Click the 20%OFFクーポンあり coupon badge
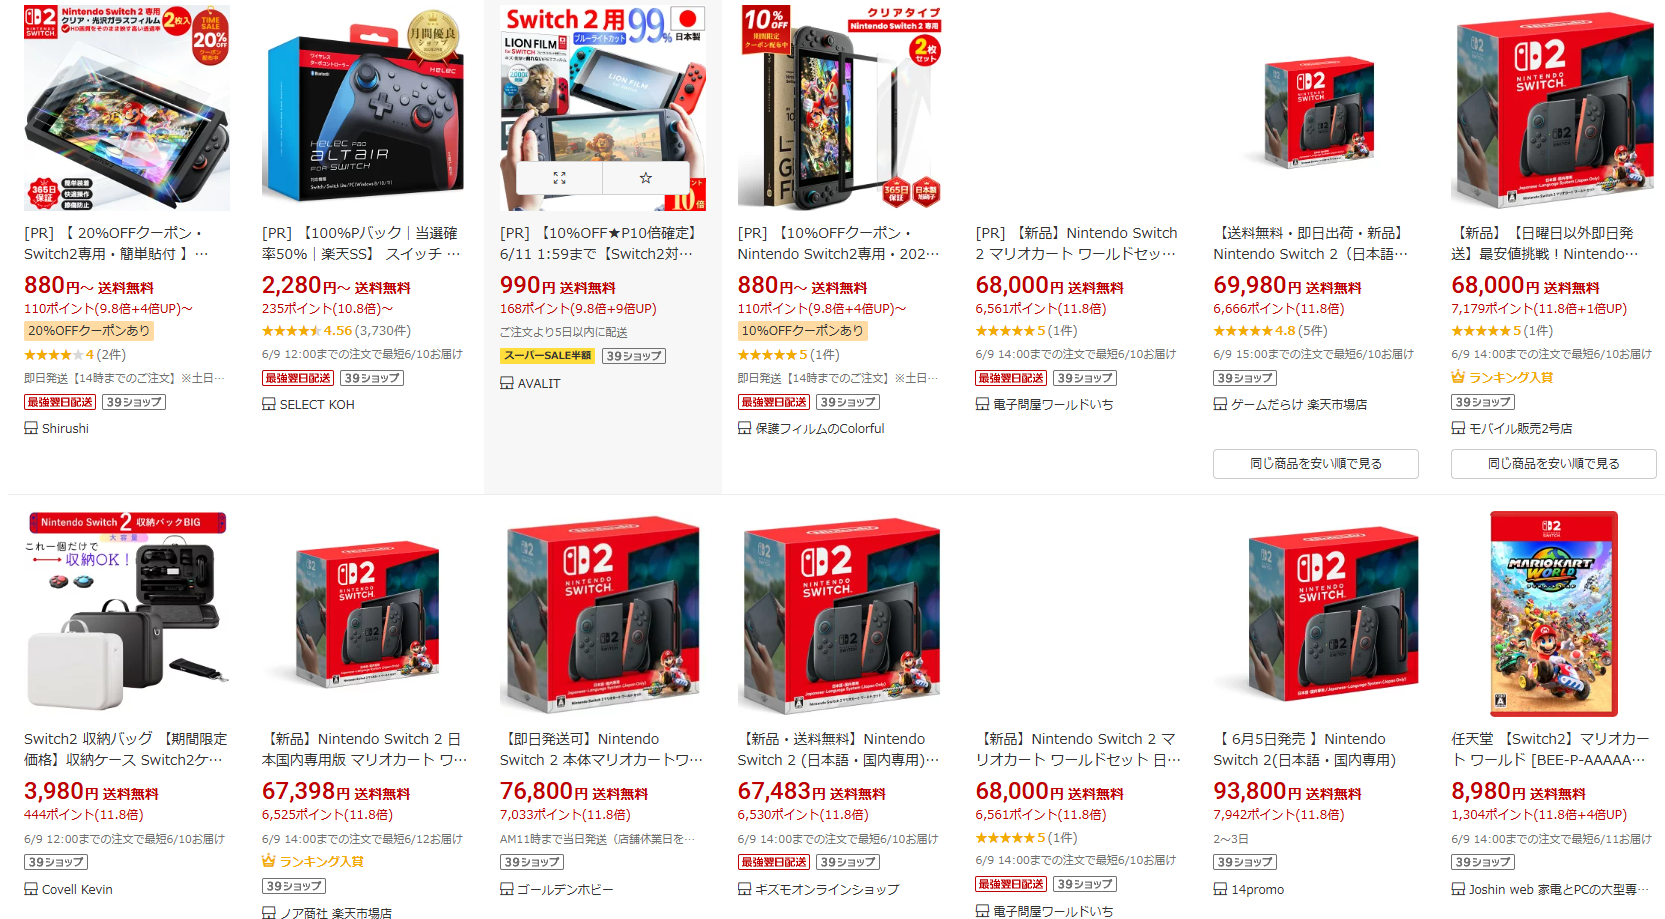 pos(89,331)
